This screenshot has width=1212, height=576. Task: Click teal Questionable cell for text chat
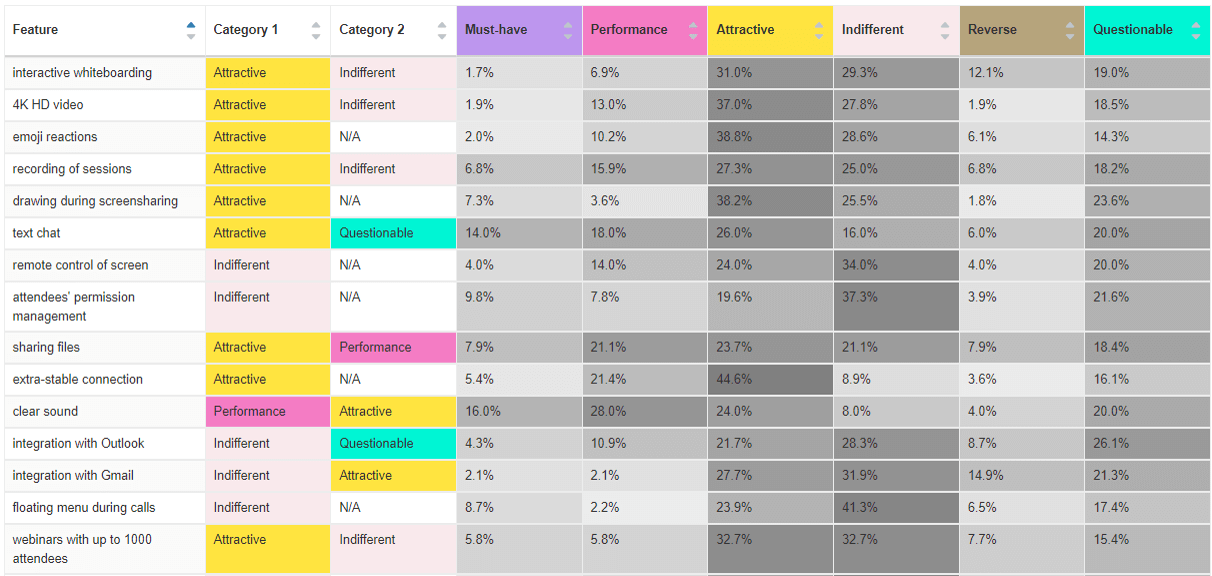[x=376, y=233]
